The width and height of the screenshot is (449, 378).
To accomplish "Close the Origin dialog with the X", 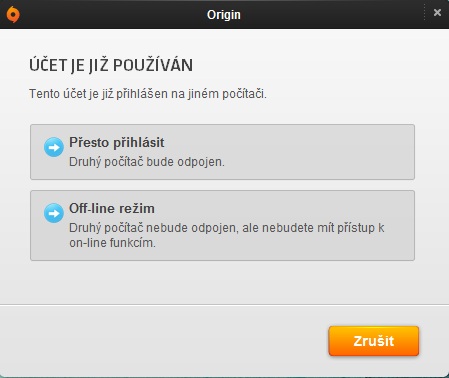I will click(437, 13).
